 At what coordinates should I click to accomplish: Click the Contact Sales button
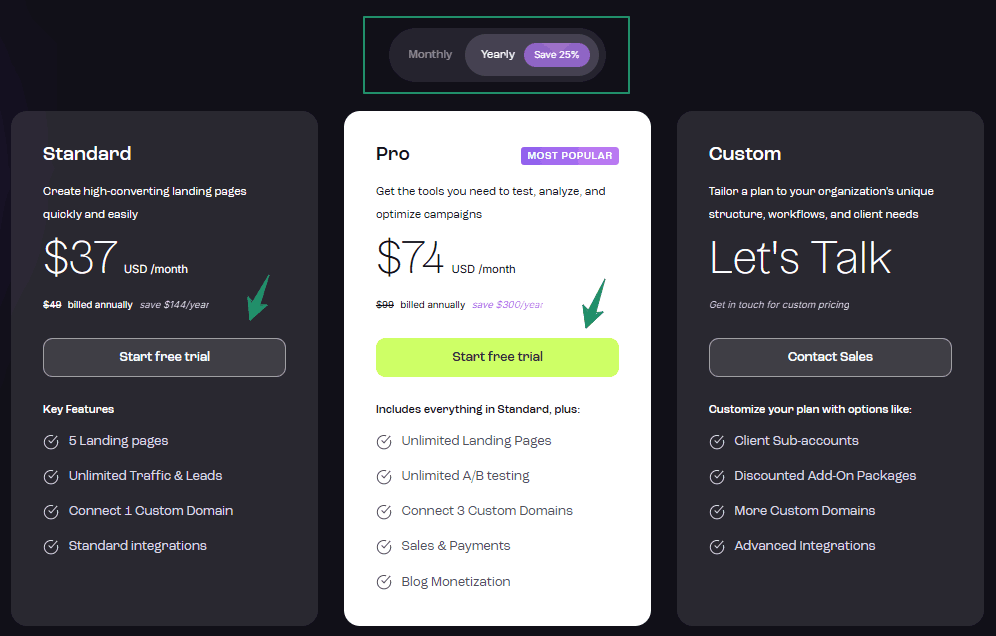(x=830, y=357)
